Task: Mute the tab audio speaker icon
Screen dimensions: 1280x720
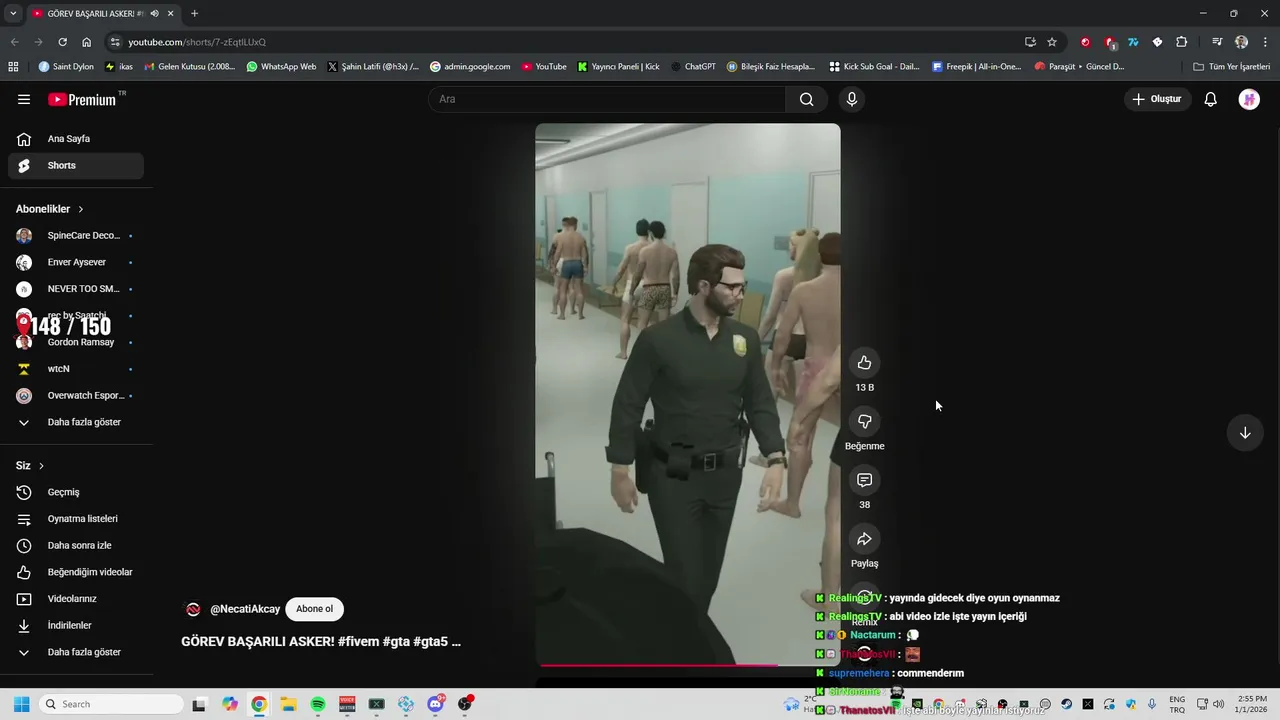Action: (154, 13)
